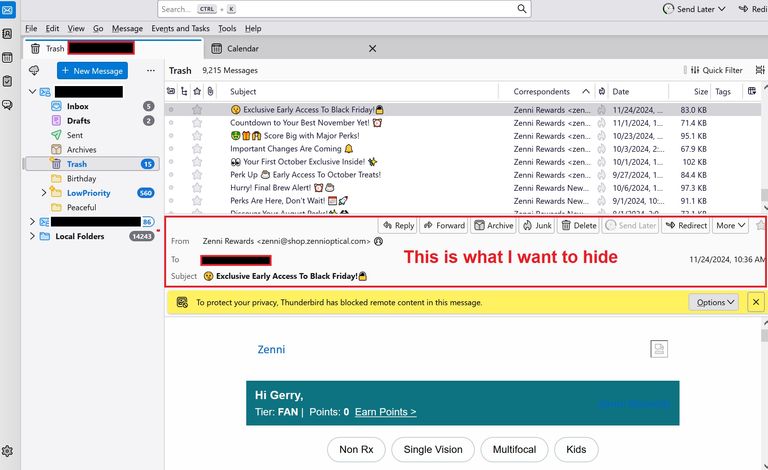Click sender contact icon next to Zenni address
The width and height of the screenshot is (768, 470).
point(378,241)
